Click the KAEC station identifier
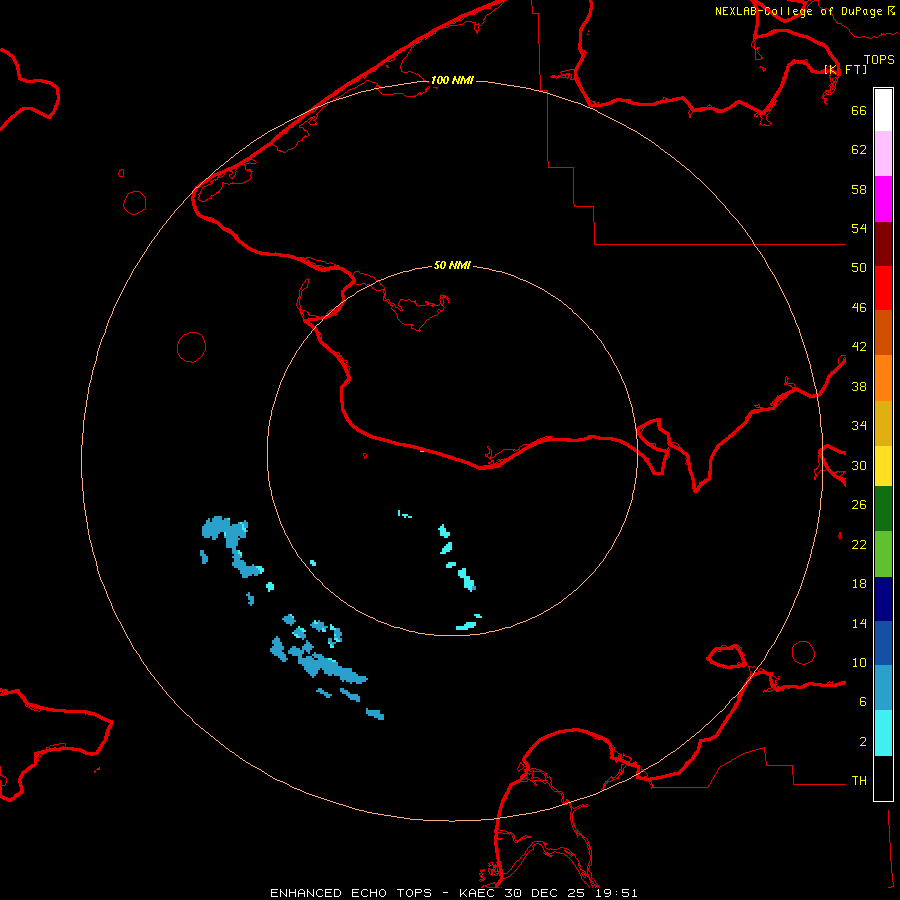The image size is (900, 900). pyautogui.click(x=480, y=893)
